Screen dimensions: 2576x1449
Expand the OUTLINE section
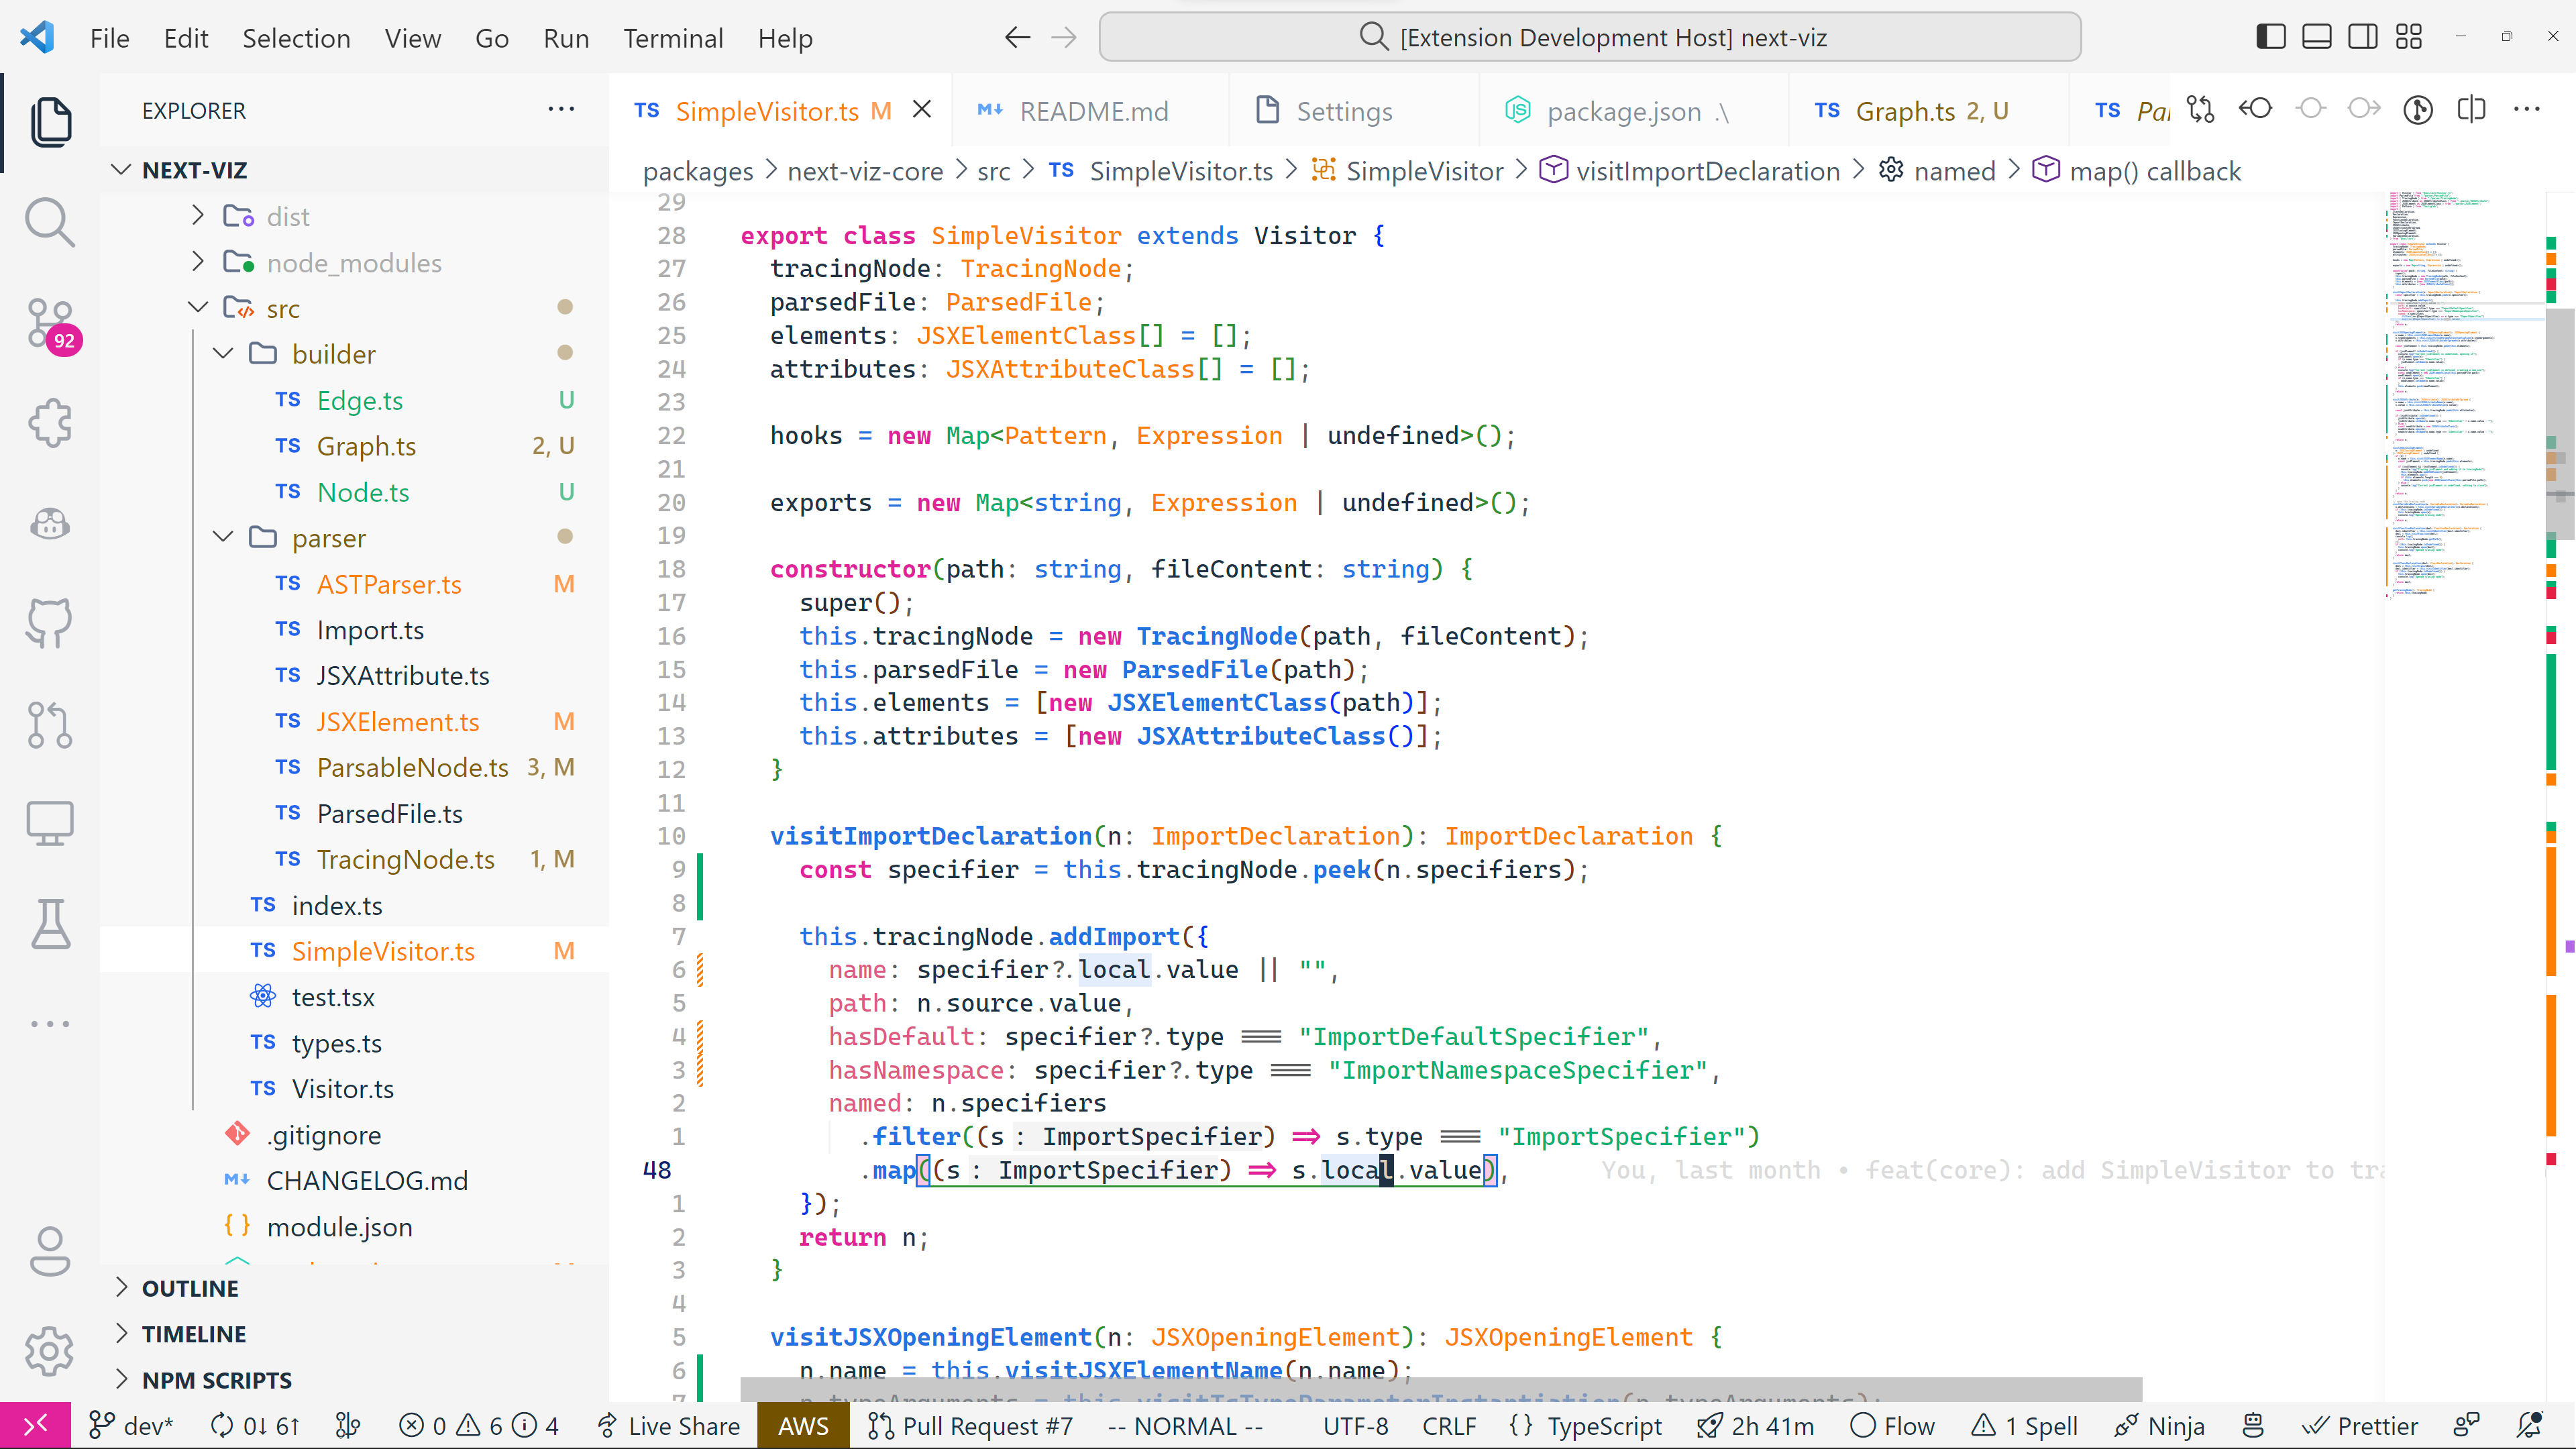coord(190,1288)
